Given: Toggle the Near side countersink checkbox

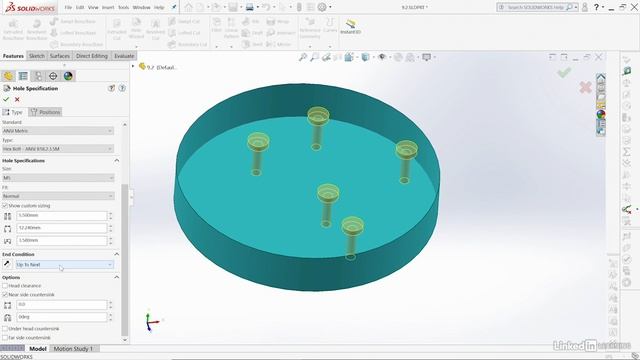Looking at the screenshot, I should (5, 294).
